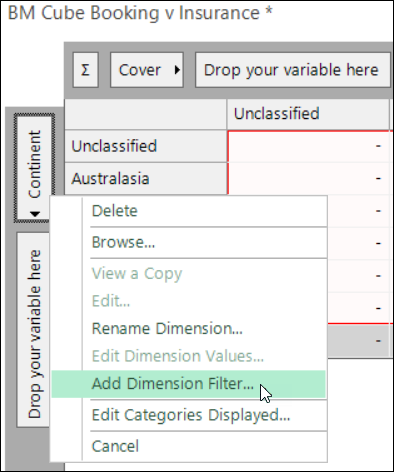Expand the Continent dropdown arrow
The width and height of the screenshot is (394, 472).
point(35,214)
